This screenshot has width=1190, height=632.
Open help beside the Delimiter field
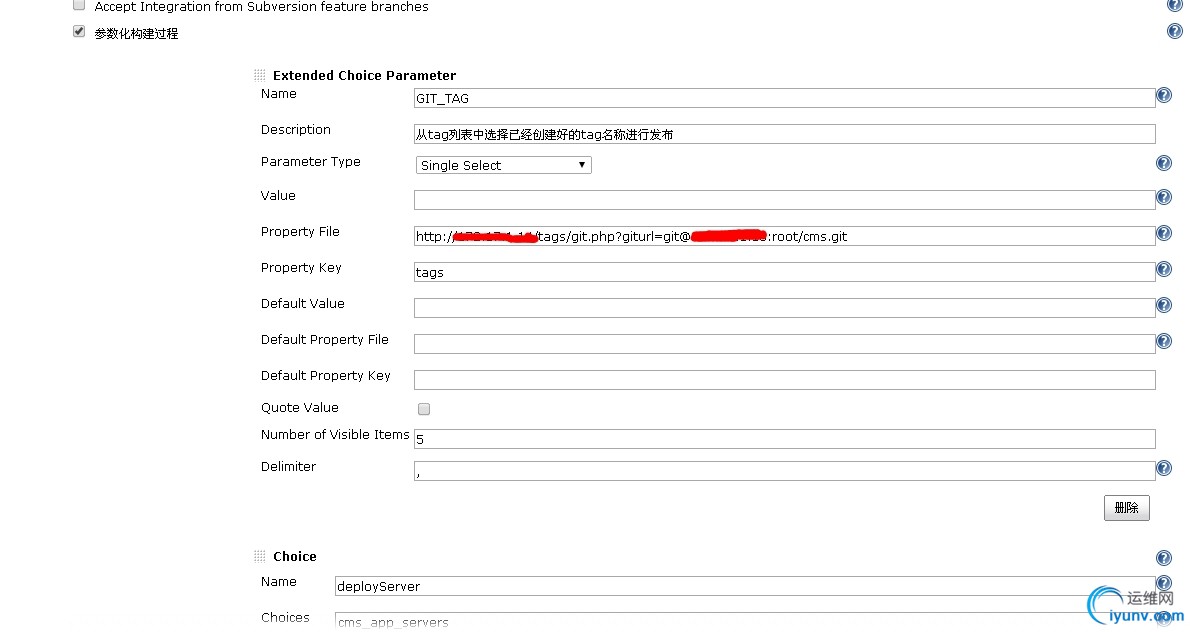(1163, 468)
